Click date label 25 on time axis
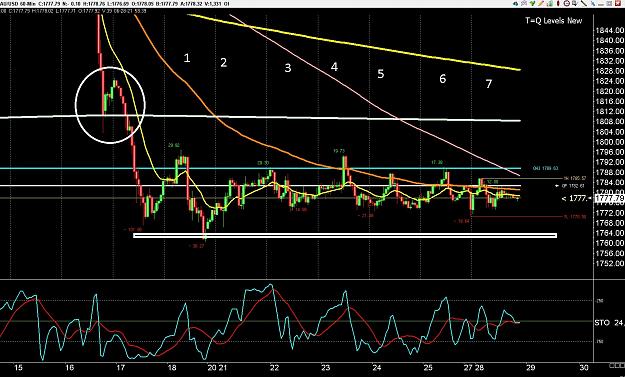 click(x=428, y=367)
